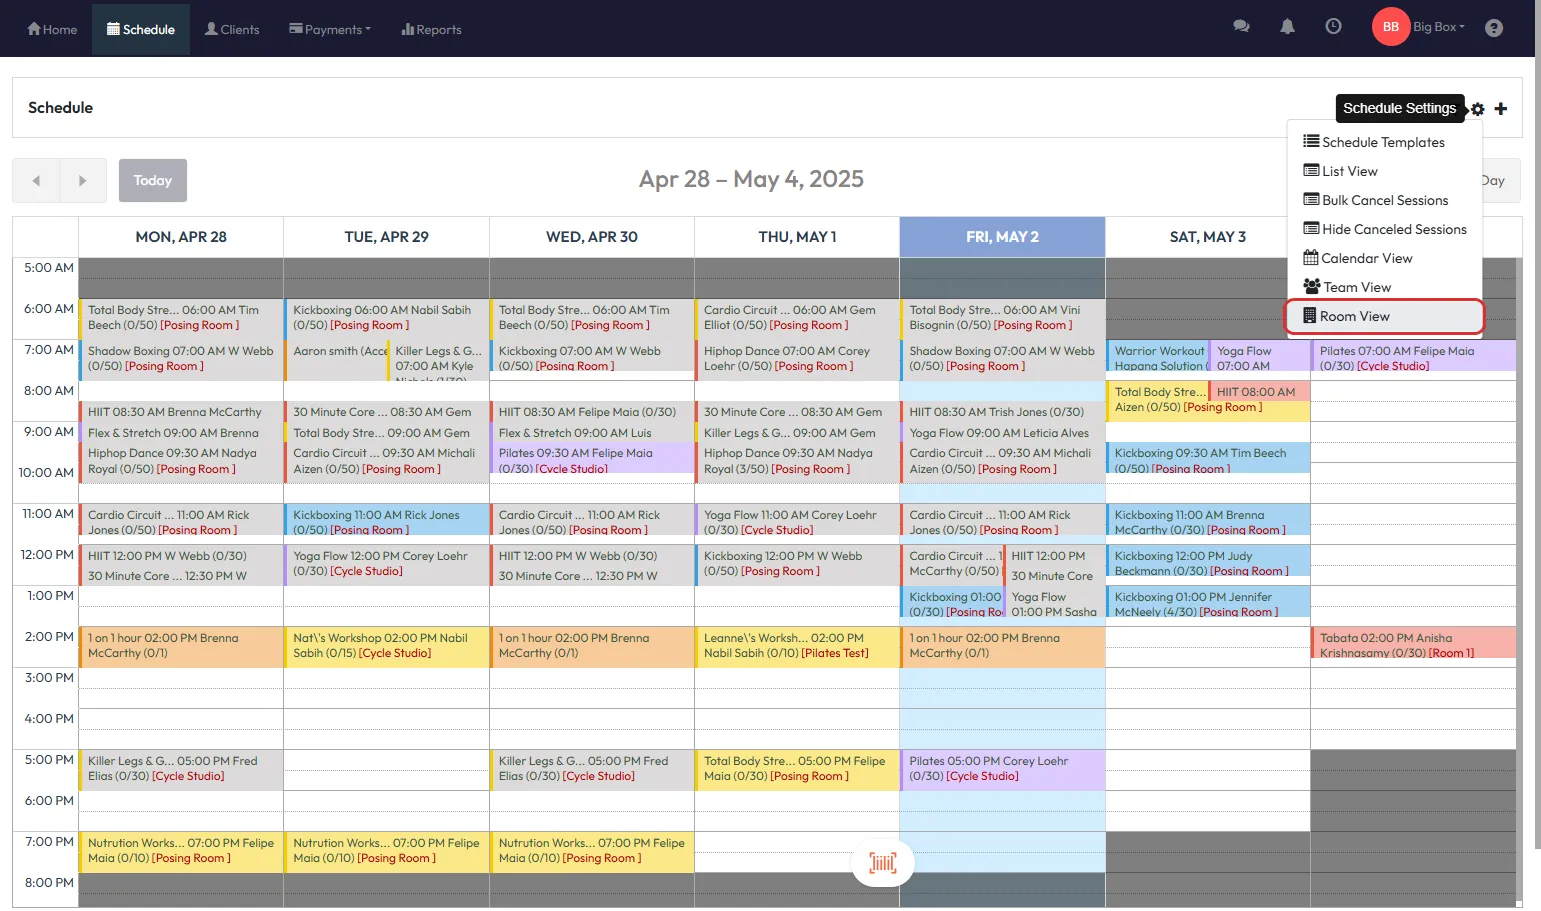Open the Clients tab
Viewport: 1541px width, 911px height.
coord(232,29)
